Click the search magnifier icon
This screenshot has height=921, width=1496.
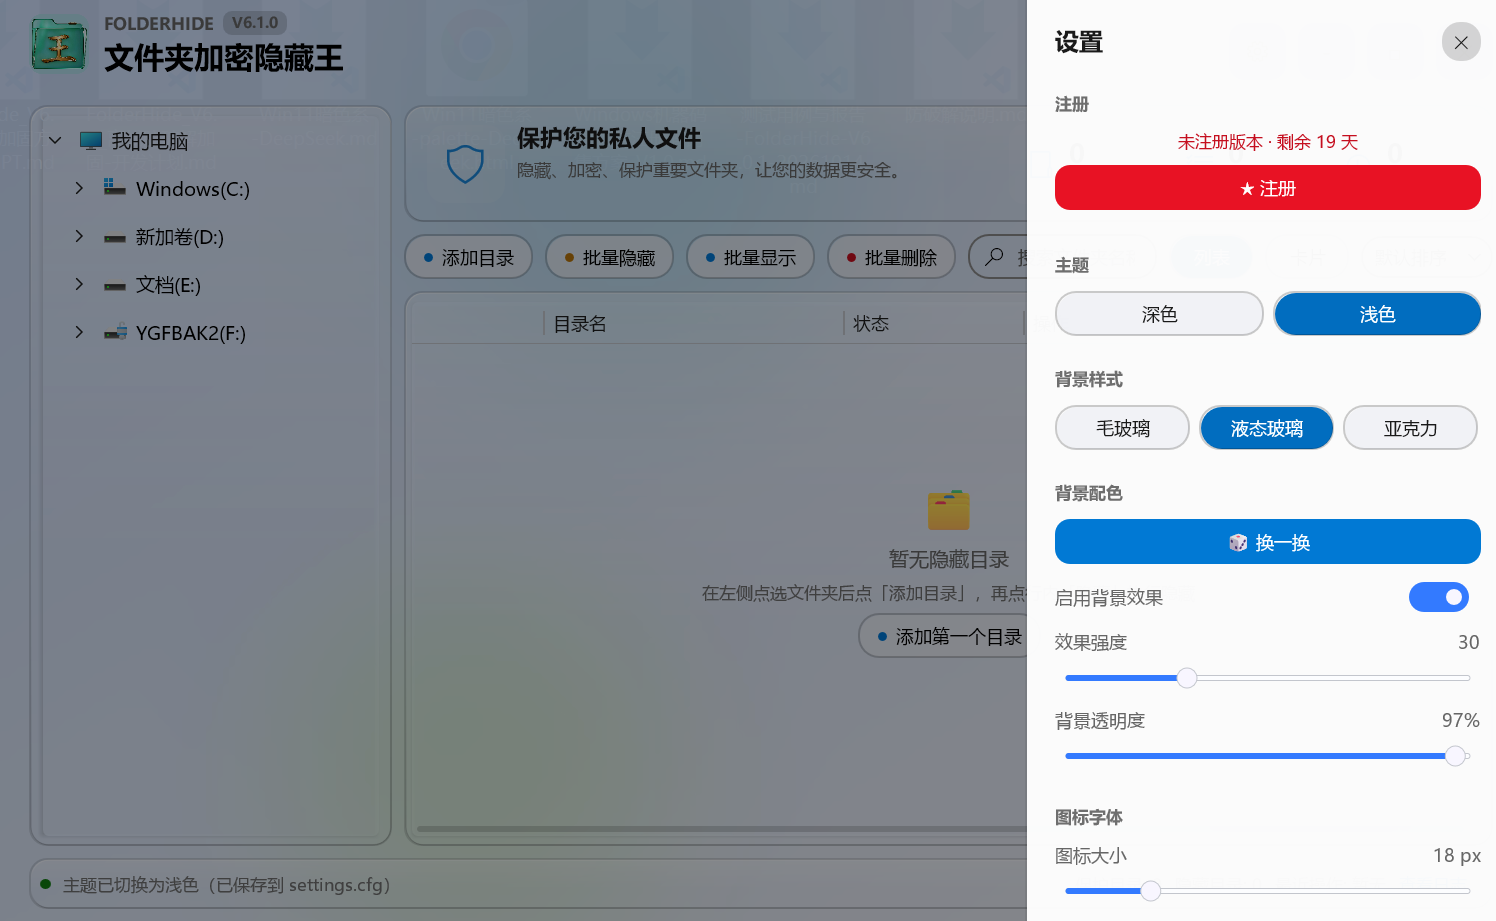click(994, 257)
